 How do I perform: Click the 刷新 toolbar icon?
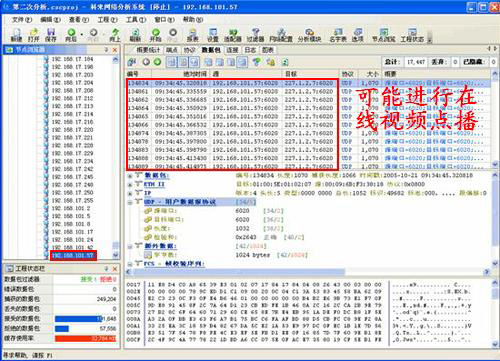point(135,35)
